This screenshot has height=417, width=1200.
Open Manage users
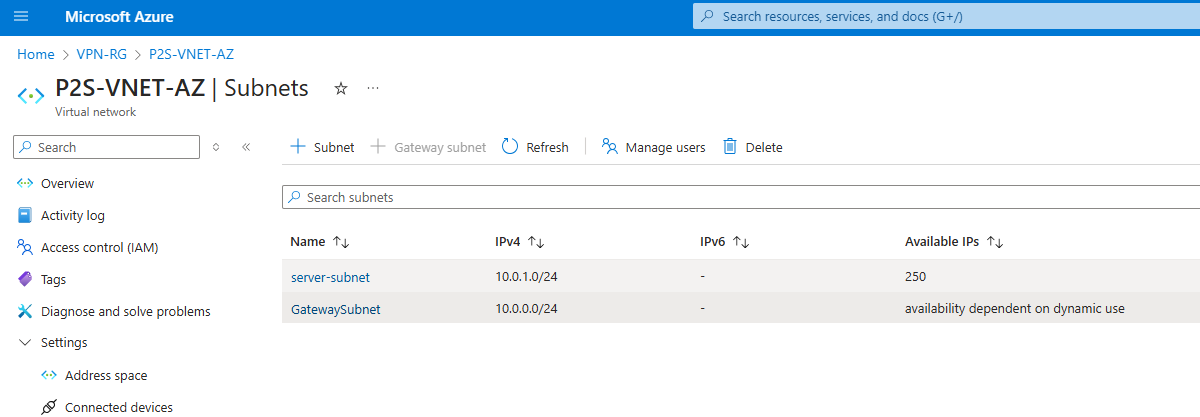coord(654,147)
